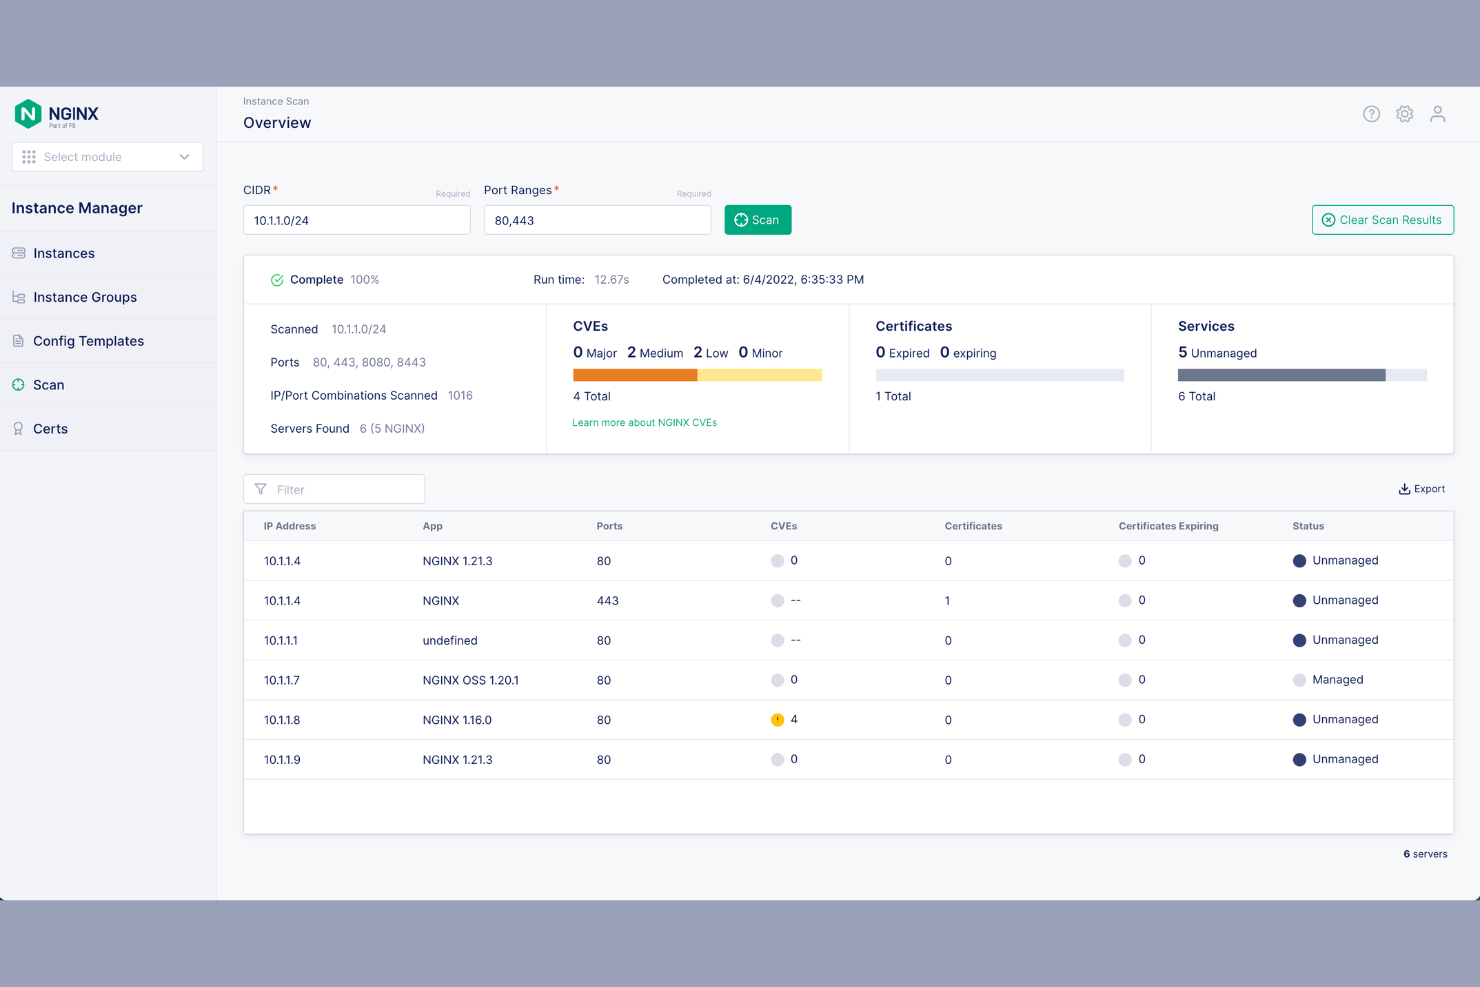Open the help question mark icon
The width and height of the screenshot is (1480, 987).
(x=1371, y=114)
